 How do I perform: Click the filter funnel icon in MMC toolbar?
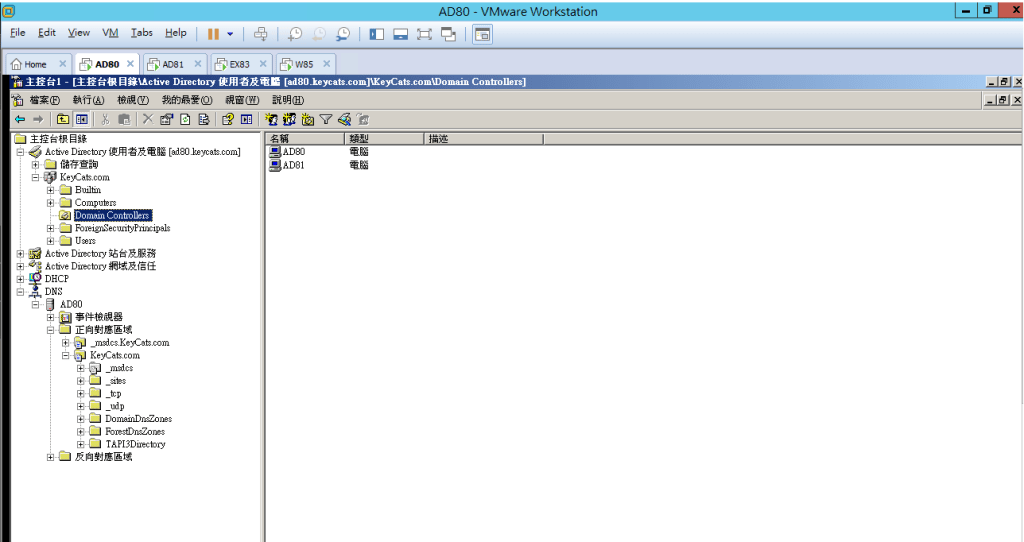(326, 119)
